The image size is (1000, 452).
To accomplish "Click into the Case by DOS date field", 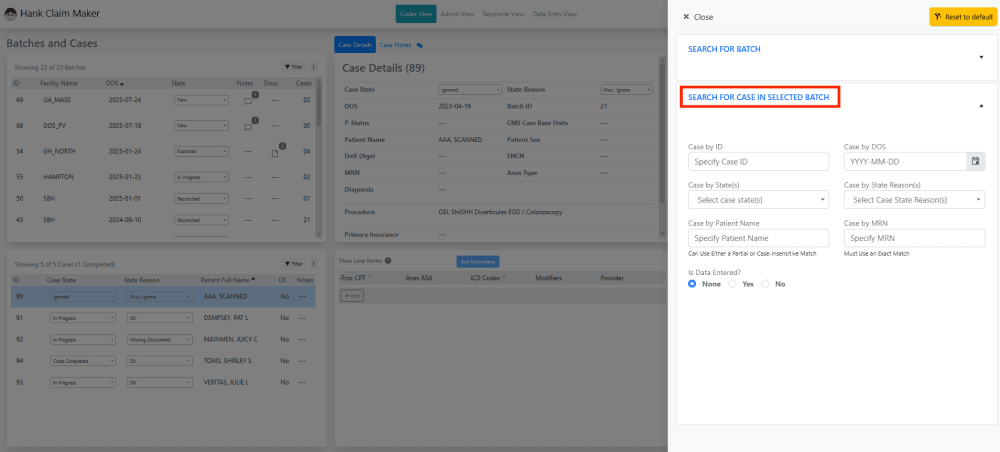I will pos(906,161).
